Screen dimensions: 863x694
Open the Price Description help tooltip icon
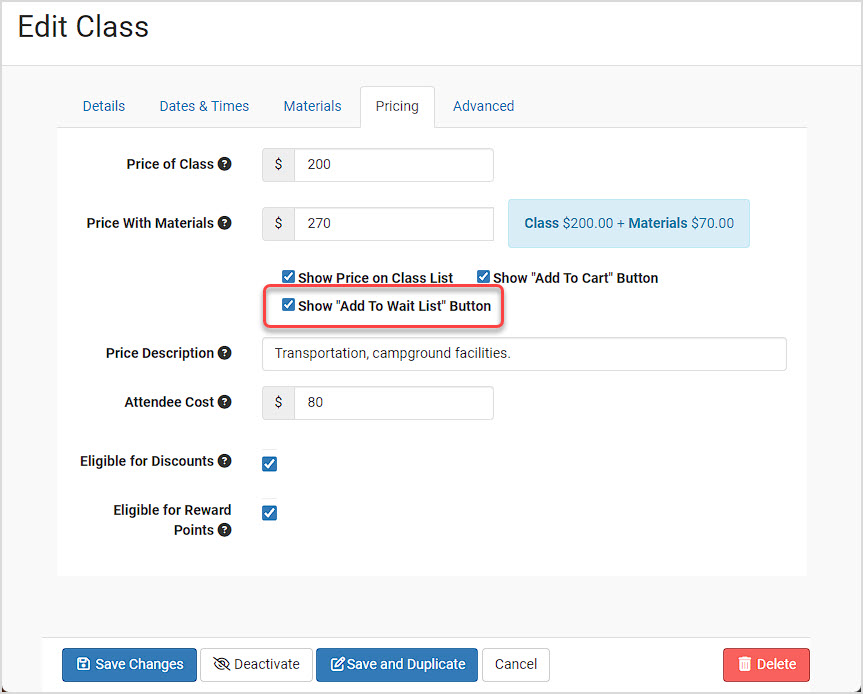(x=225, y=353)
